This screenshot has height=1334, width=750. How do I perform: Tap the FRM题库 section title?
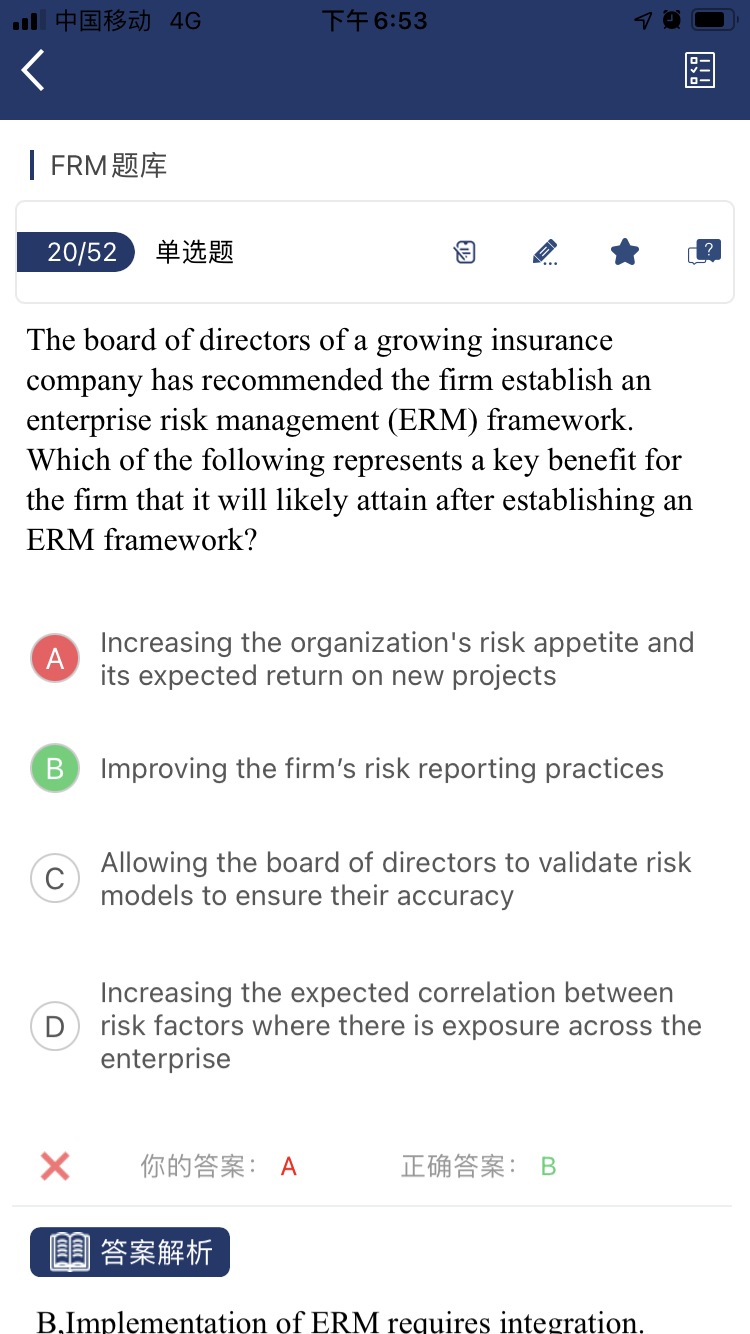[108, 165]
